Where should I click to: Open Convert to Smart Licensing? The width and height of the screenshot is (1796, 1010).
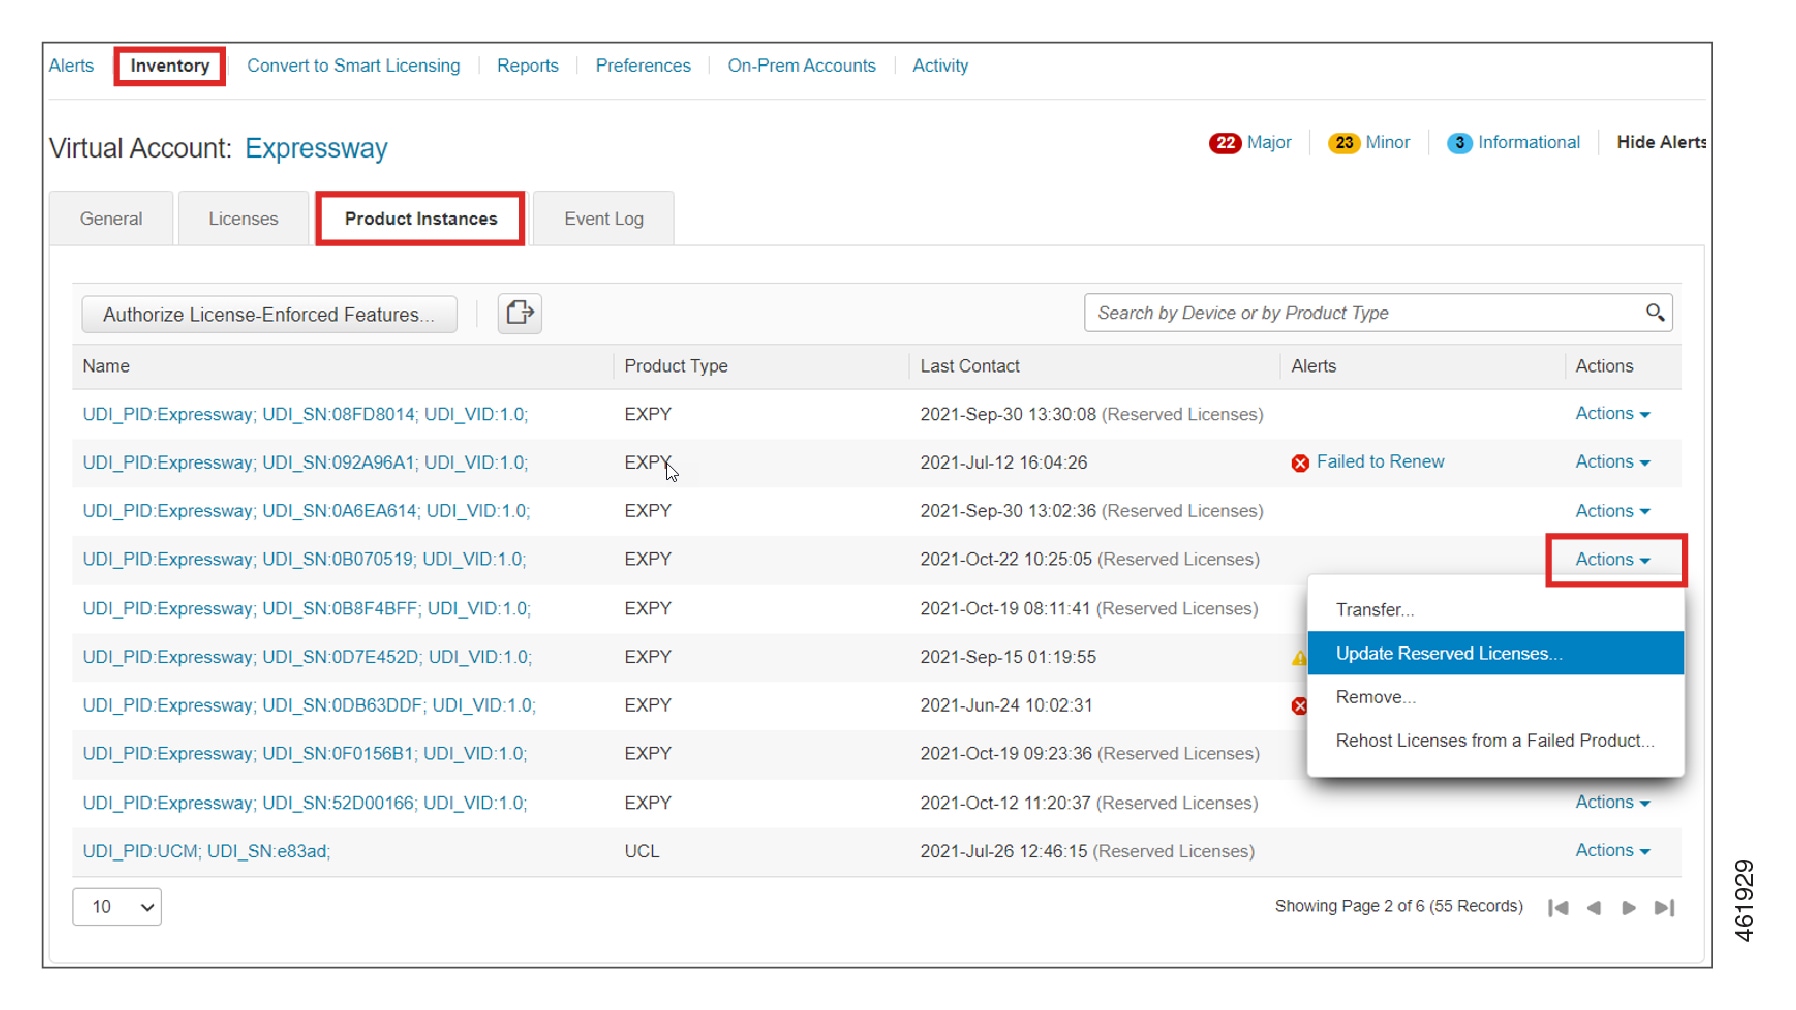pos(354,66)
